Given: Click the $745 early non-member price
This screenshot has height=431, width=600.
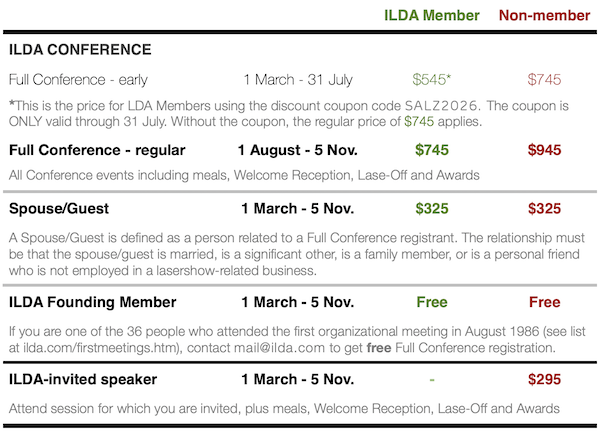Looking at the screenshot, I should [x=544, y=80].
